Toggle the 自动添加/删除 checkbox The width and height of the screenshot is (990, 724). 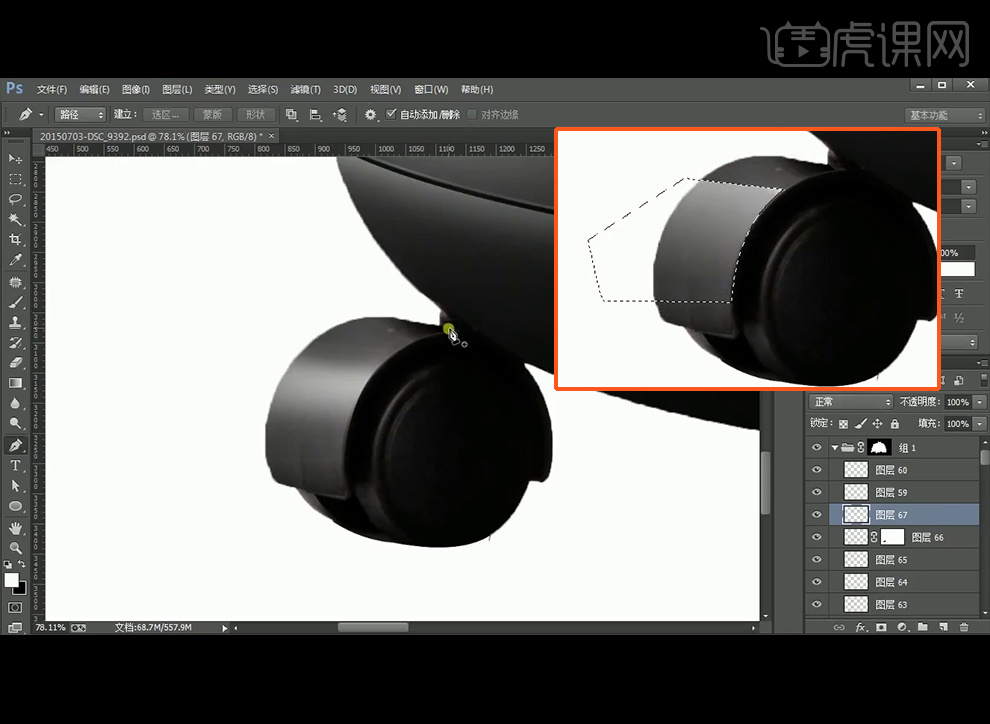(x=391, y=114)
